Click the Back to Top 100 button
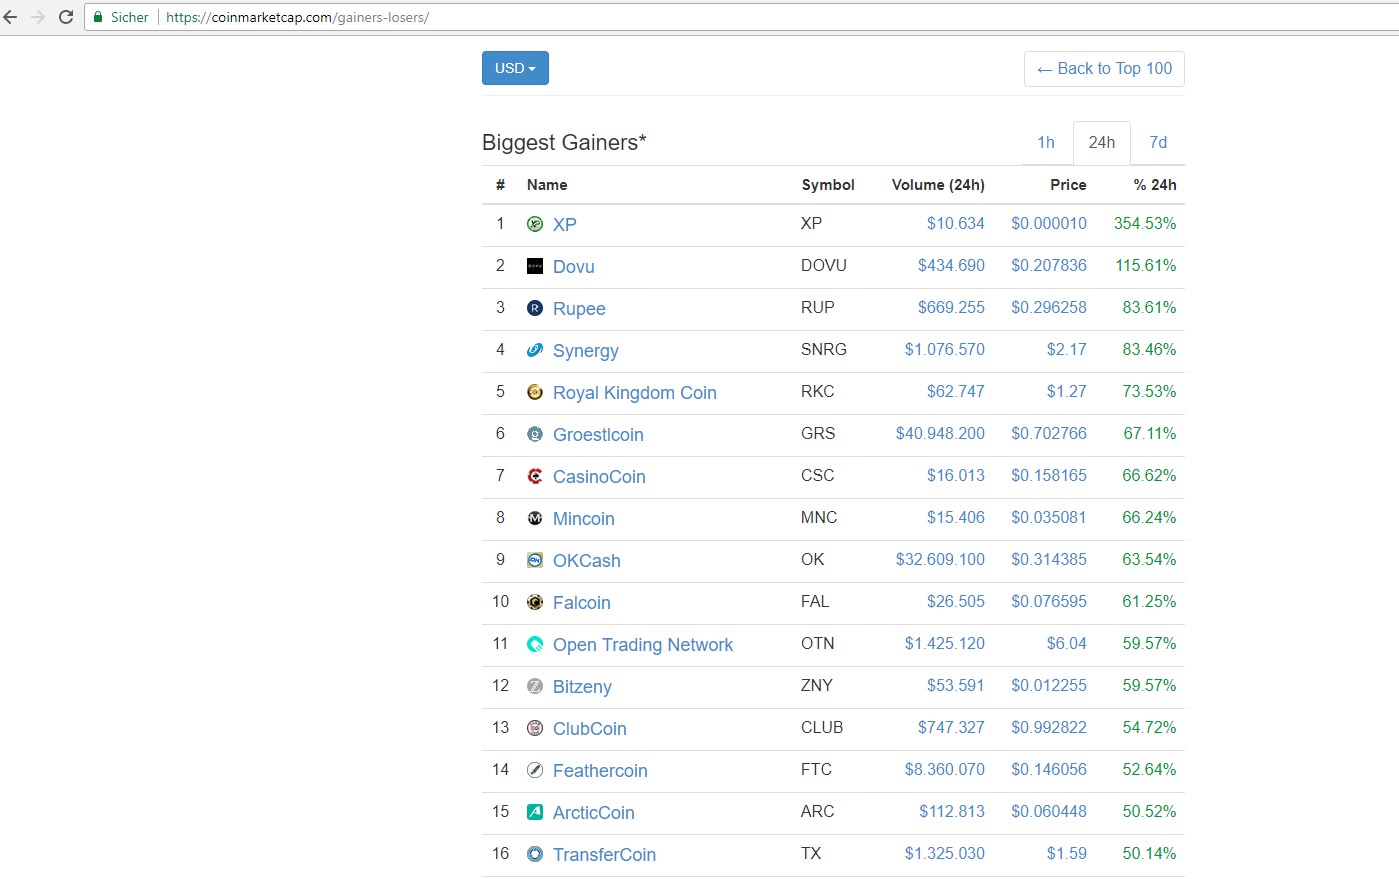The image size is (1399, 879). 1104,69
